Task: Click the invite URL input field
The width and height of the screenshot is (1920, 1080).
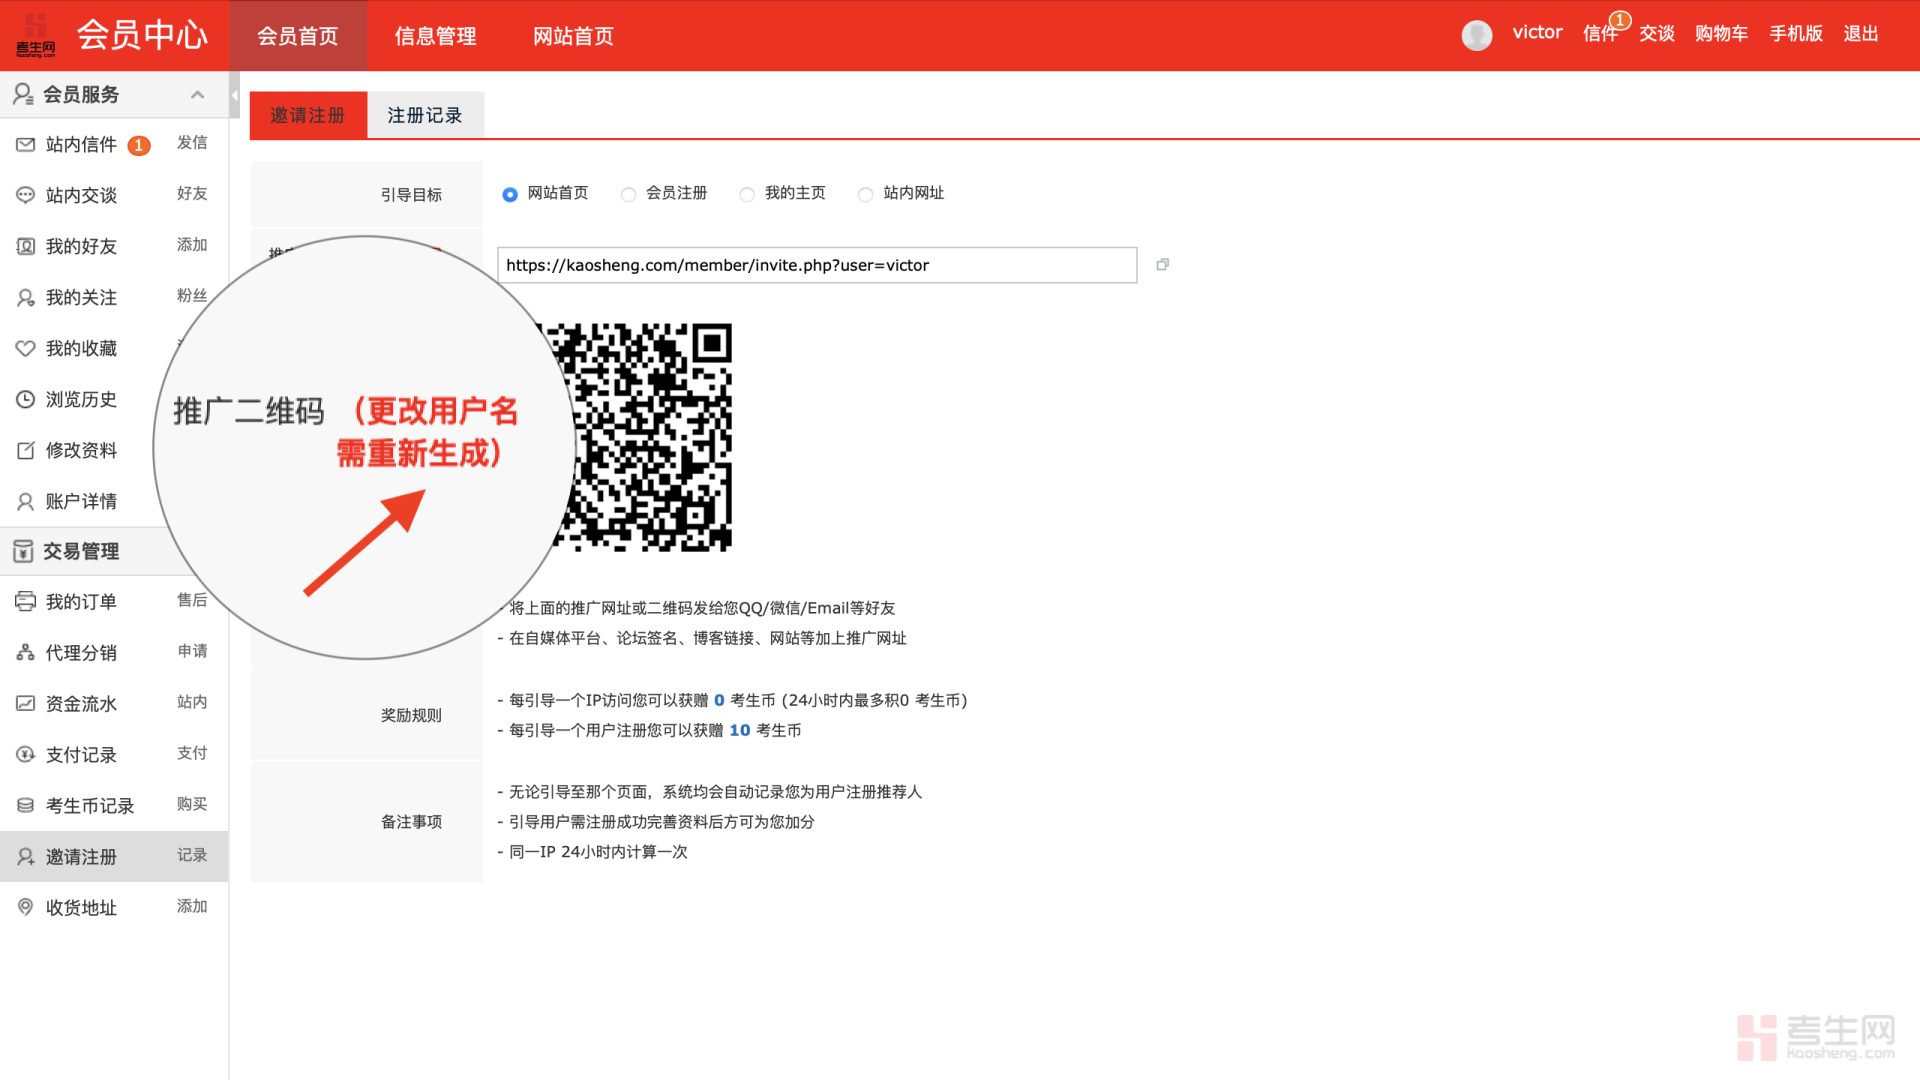Action: (x=816, y=265)
